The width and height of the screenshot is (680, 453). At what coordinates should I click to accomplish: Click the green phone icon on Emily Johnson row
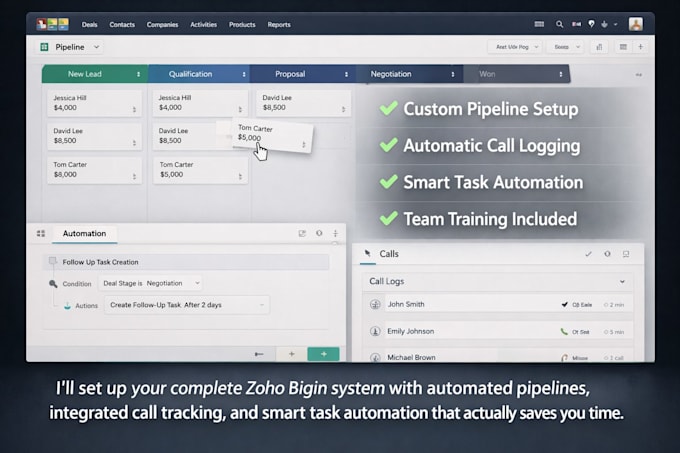(x=564, y=332)
